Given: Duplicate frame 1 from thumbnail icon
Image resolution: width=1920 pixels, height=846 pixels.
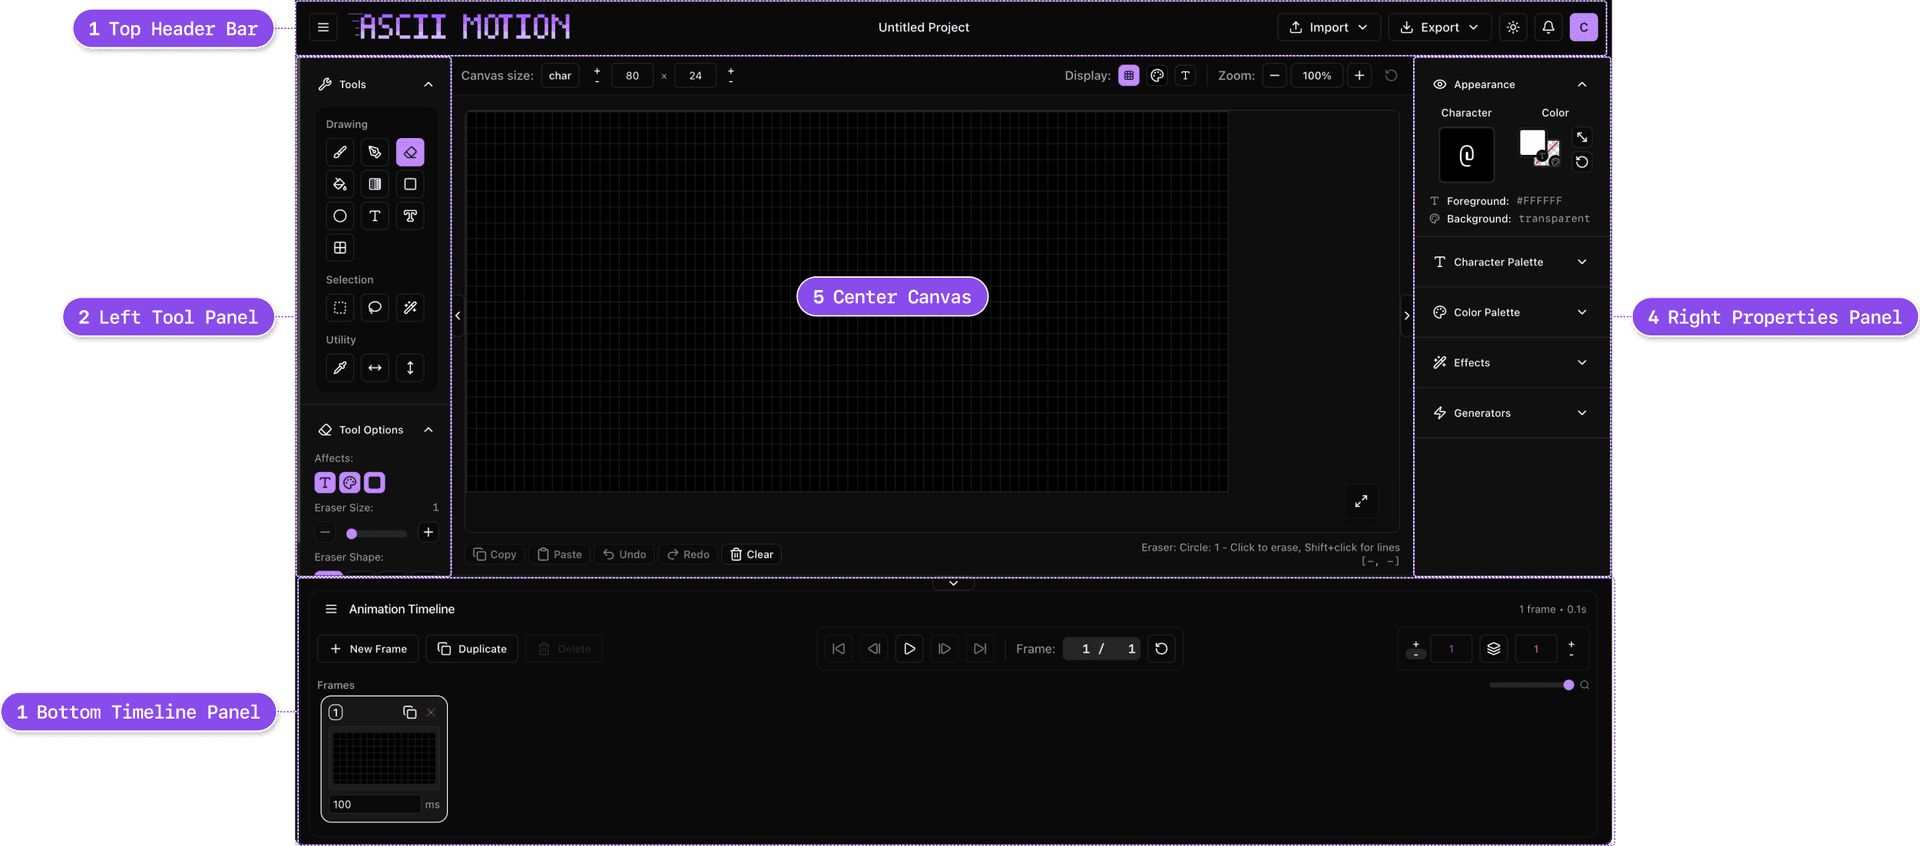Looking at the screenshot, I should (409, 712).
